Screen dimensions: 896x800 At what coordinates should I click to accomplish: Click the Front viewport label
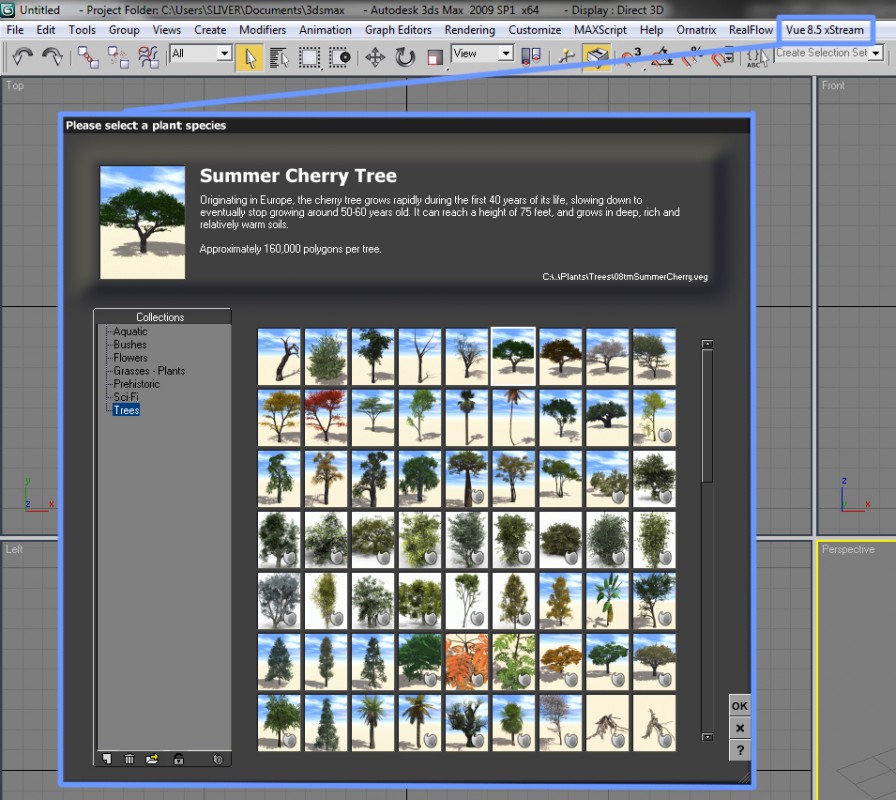pos(833,85)
